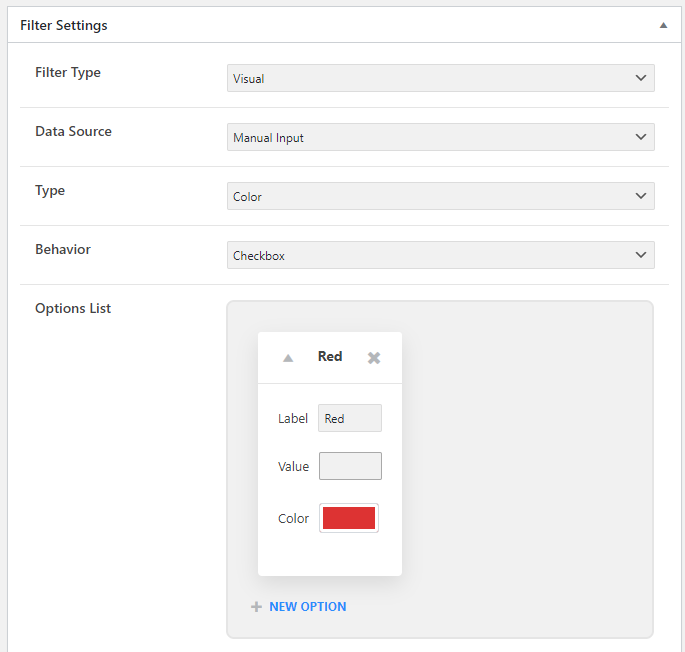This screenshot has width=685, height=652.
Task: Remove the Red option with X icon
Action: coord(374,358)
